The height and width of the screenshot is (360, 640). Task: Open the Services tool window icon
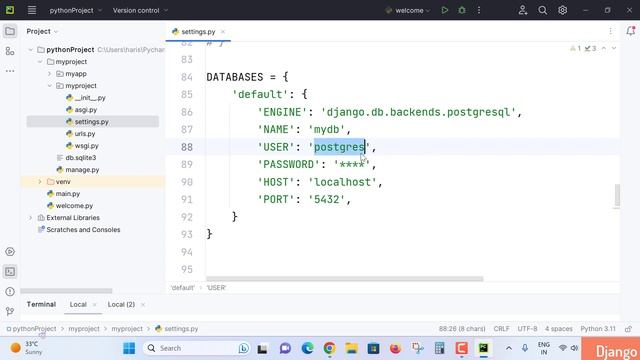coord(10,252)
